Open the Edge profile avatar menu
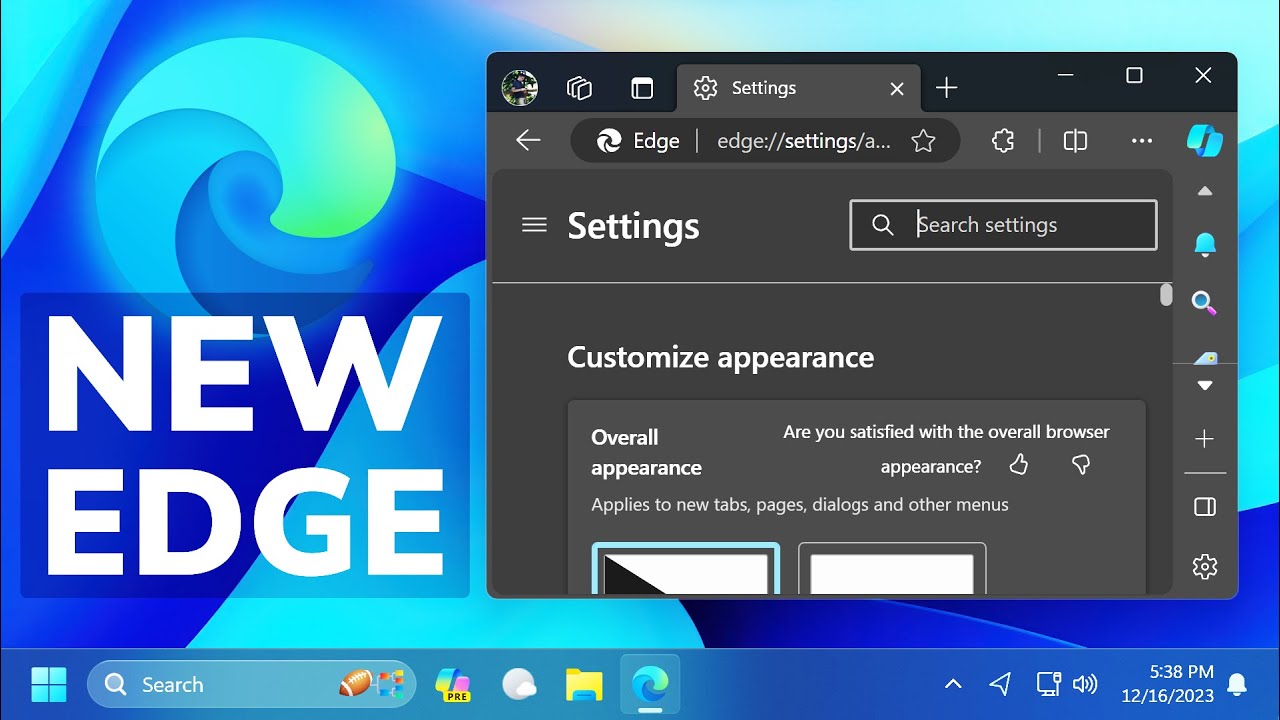This screenshot has height=720, width=1280. (519, 88)
